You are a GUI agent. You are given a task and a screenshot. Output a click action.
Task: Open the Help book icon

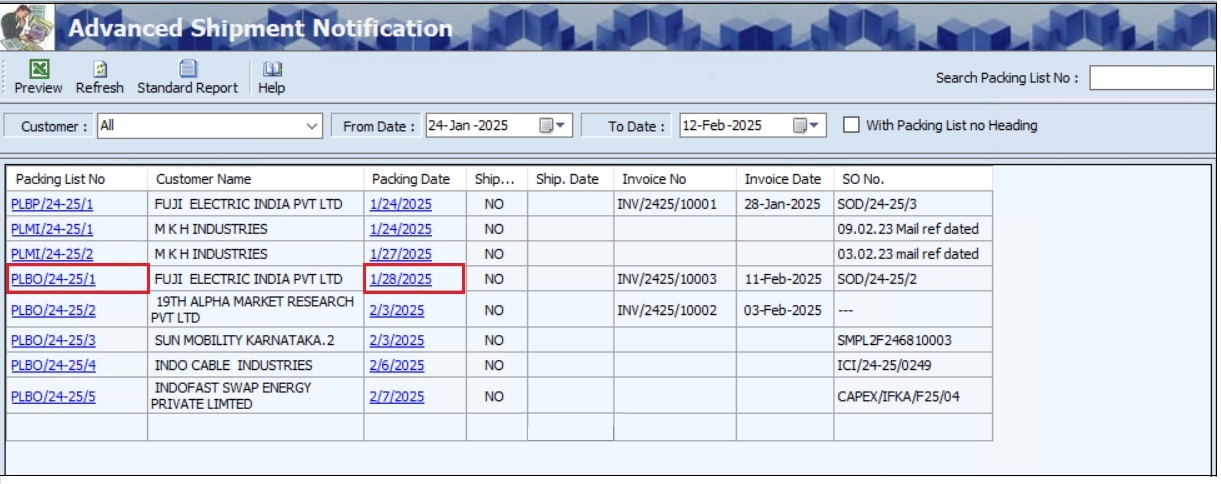[271, 69]
